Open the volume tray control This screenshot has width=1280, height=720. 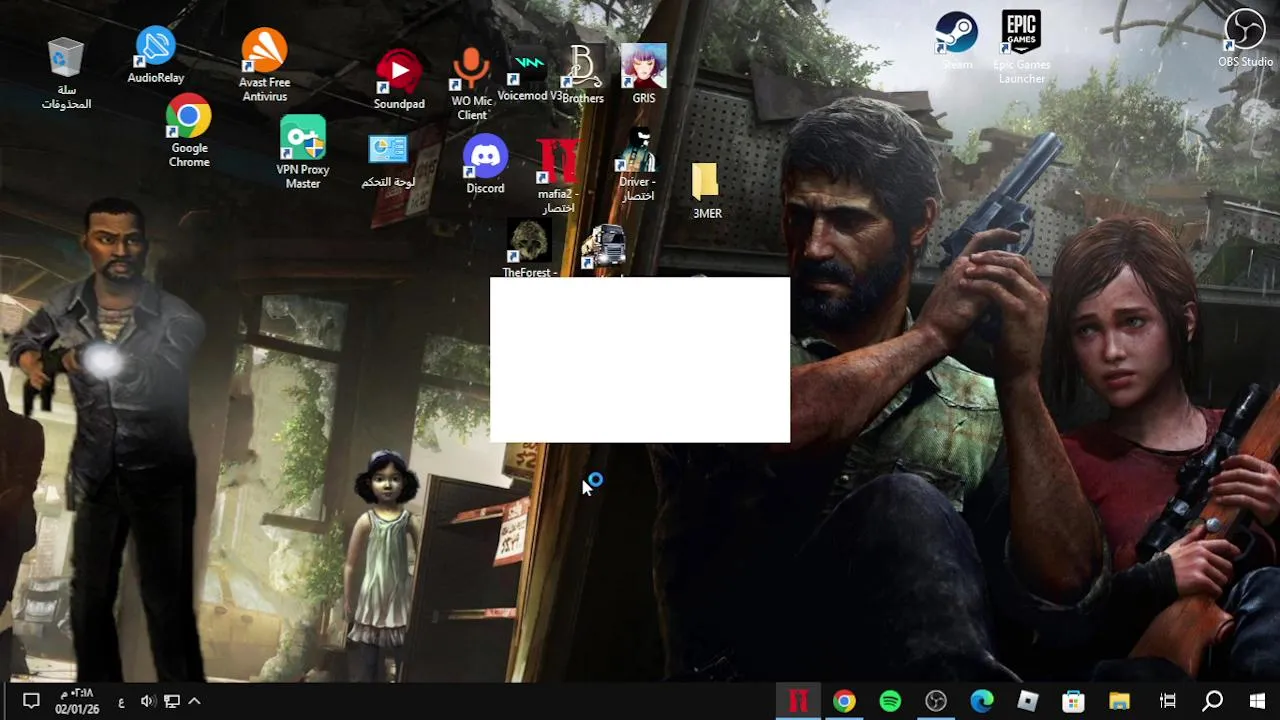(x=148, y=701)
